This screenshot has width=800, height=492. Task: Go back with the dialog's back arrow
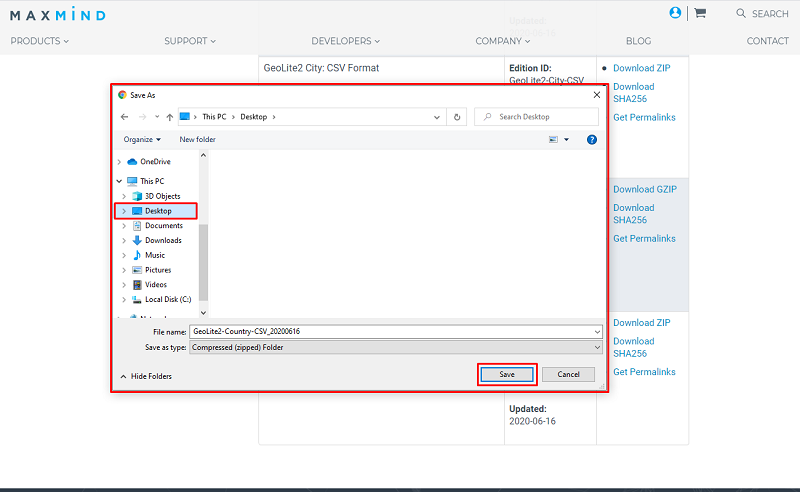124,117
